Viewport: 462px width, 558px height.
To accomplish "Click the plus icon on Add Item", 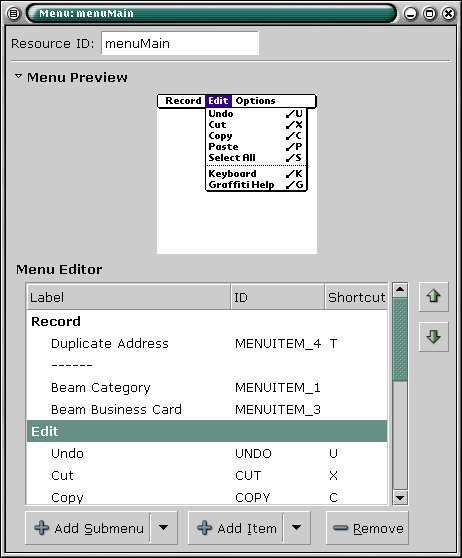I will pyautogui.click(x=205, y=528).
